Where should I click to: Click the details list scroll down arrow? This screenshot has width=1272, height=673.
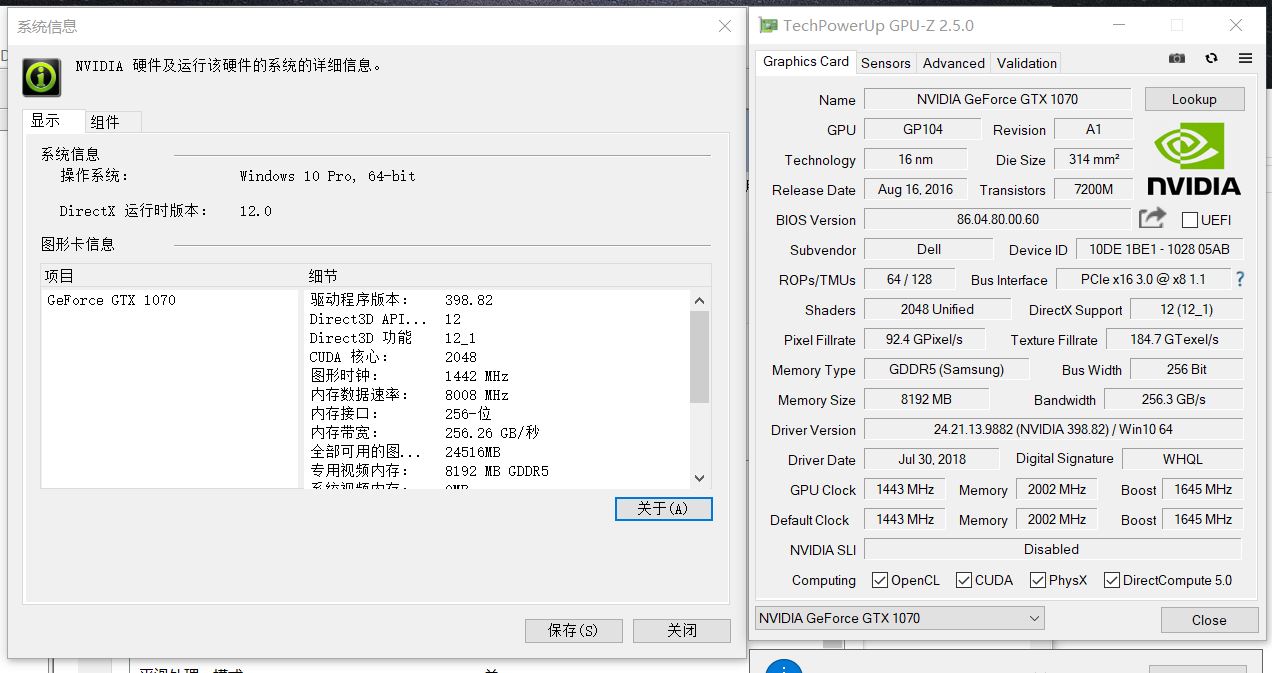tap(699, 478)
